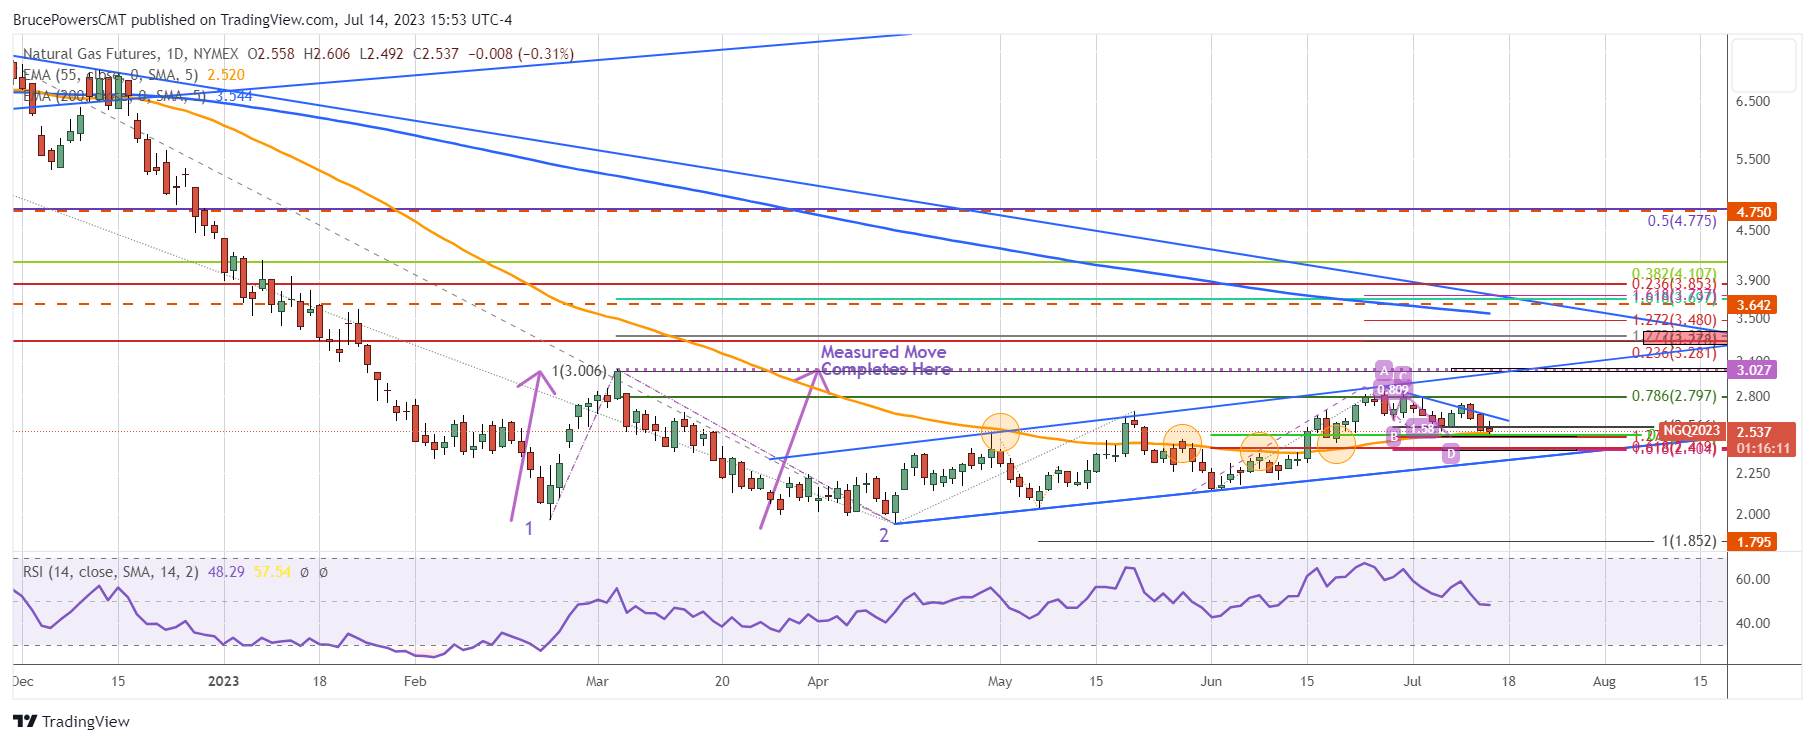Click the 0.382(4.107) Fibonacci label

click(1674, 273)
